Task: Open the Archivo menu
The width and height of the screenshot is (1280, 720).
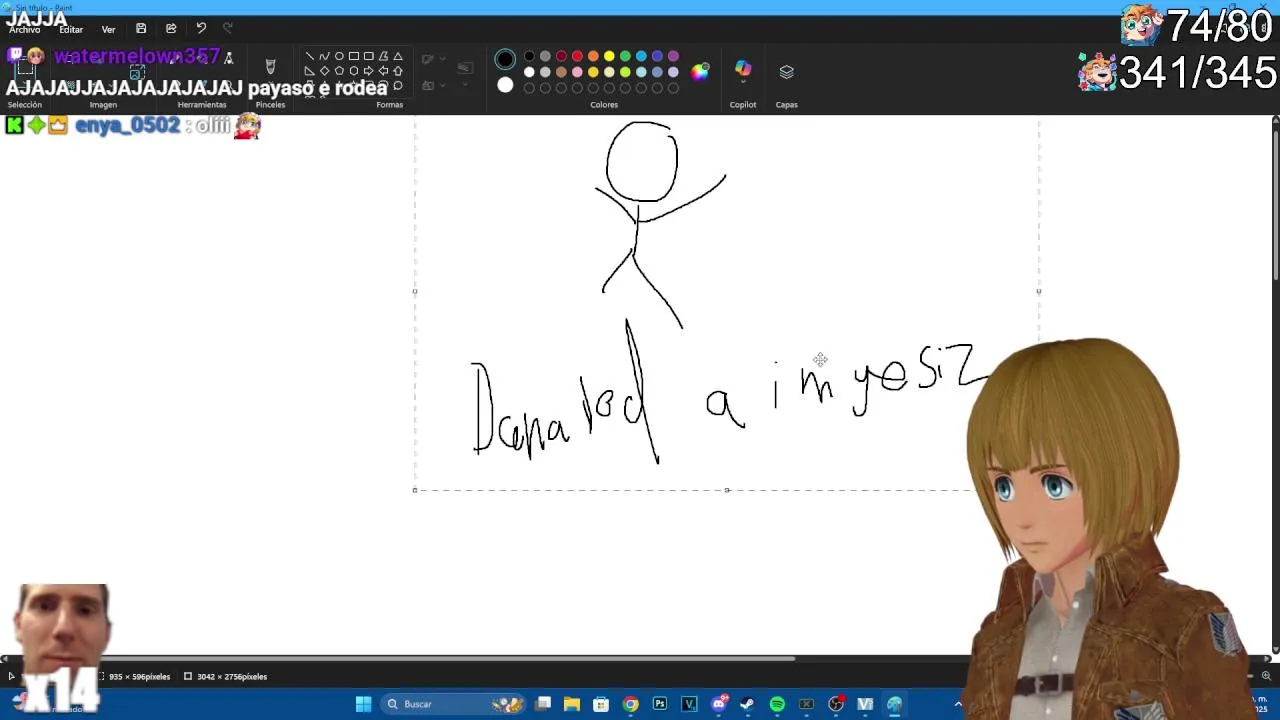Action: [25, 29]
